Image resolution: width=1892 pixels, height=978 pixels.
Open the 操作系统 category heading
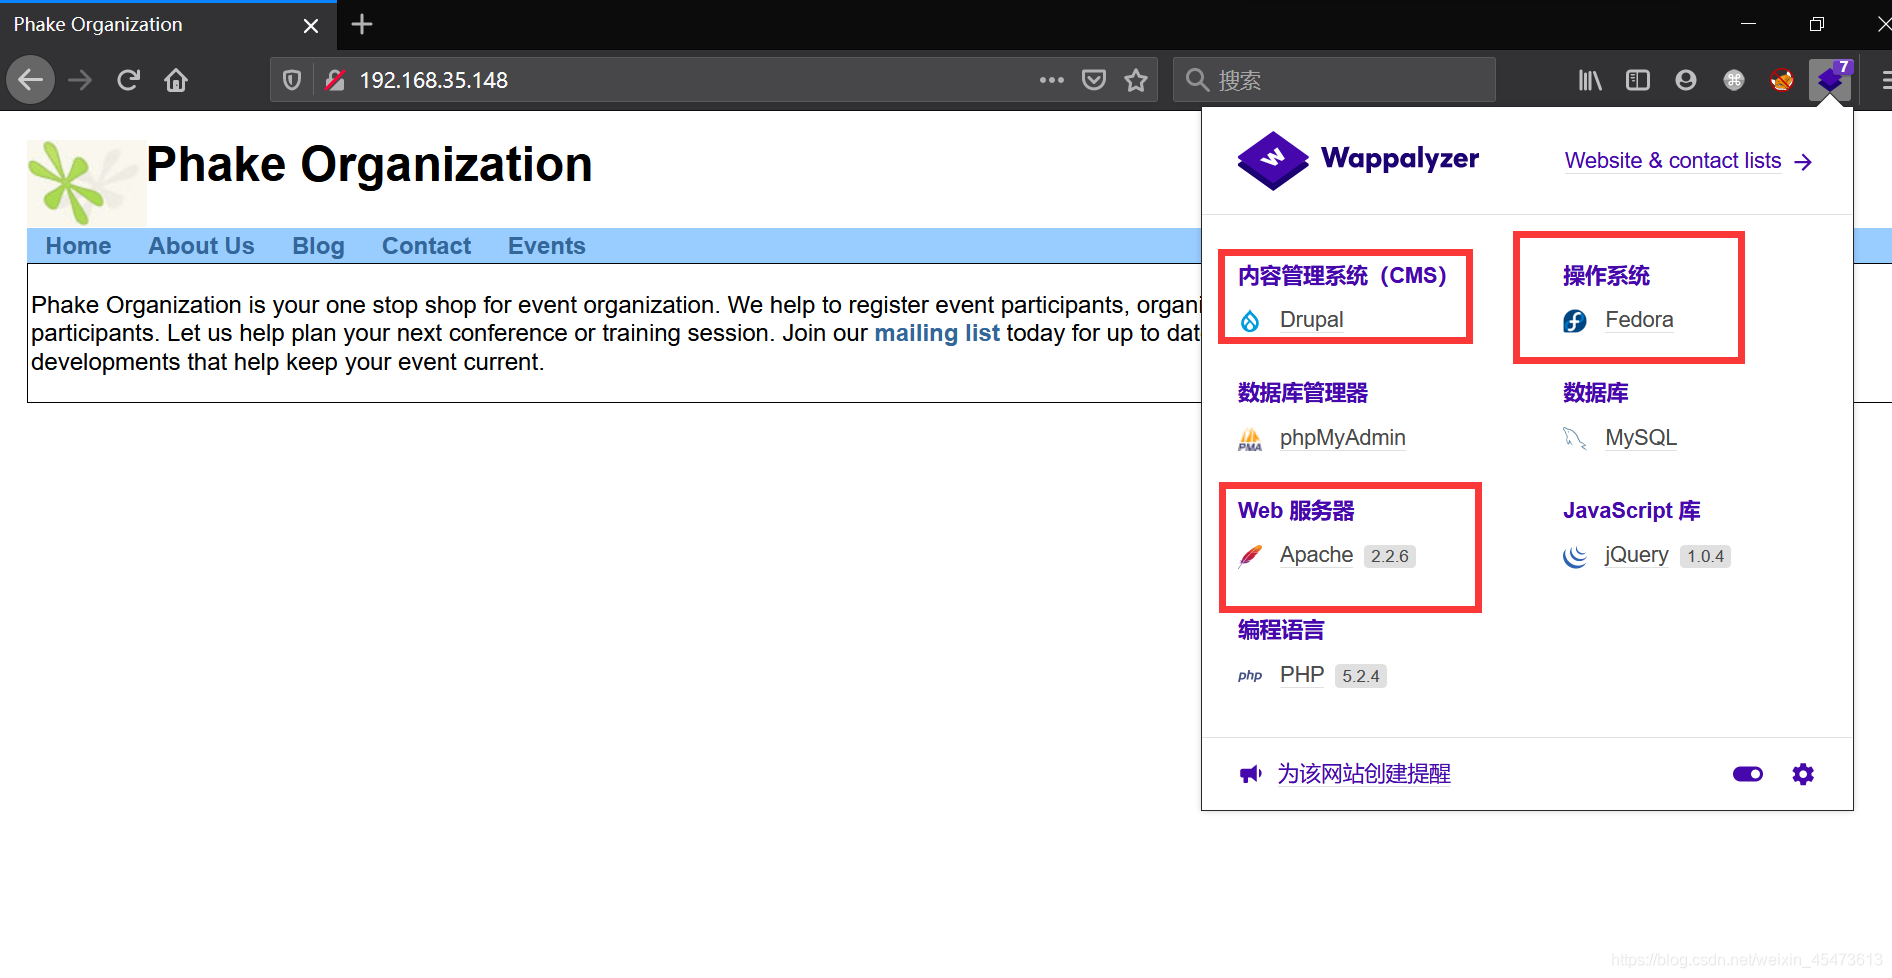1606,276
